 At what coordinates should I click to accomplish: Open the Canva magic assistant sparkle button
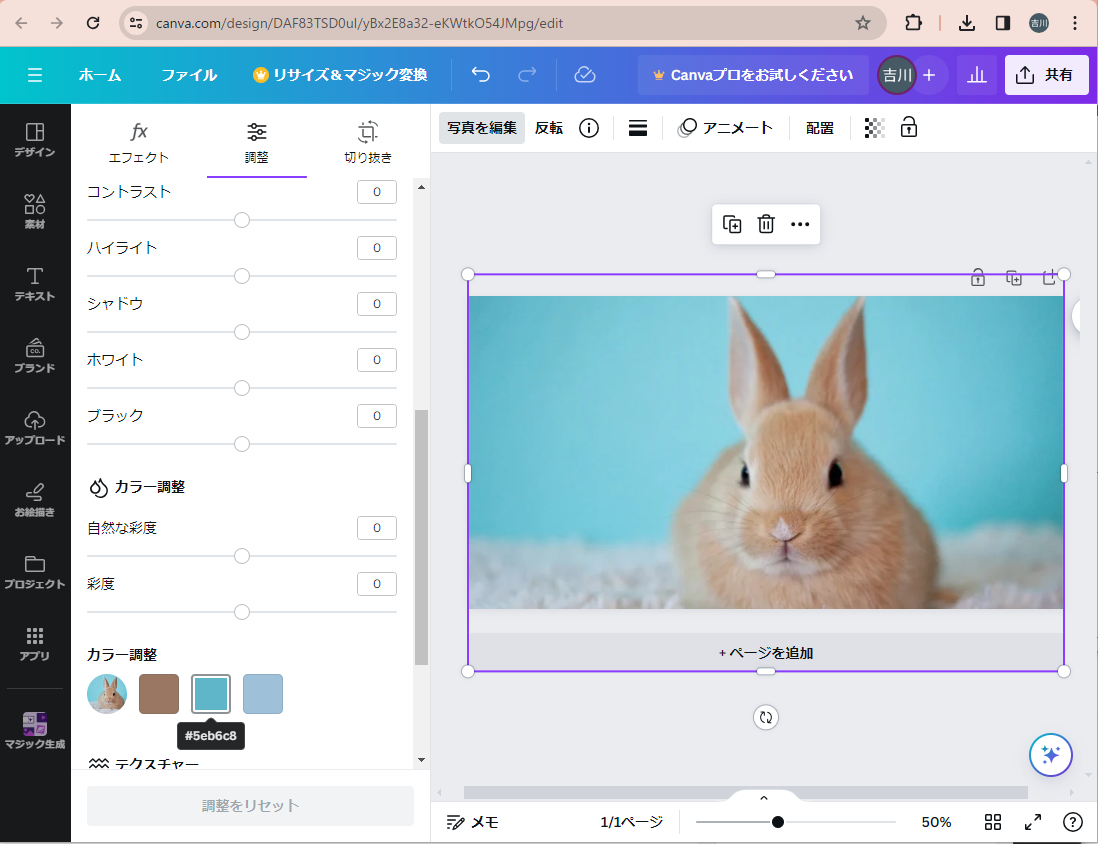[1050, 755]
